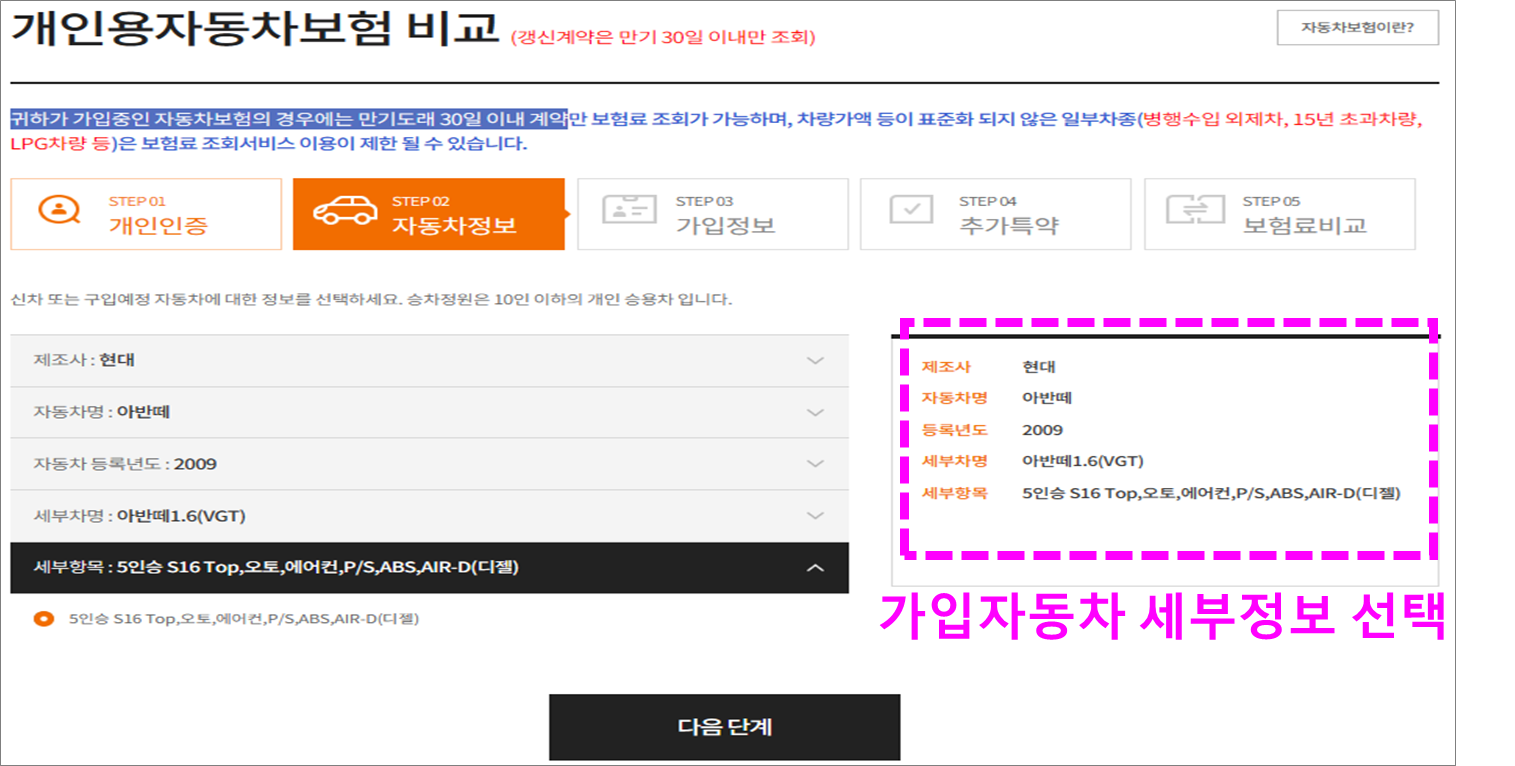Click the person icon in STEP 01 개인인증
The image size is (1515, 766).
pos(61,213)
